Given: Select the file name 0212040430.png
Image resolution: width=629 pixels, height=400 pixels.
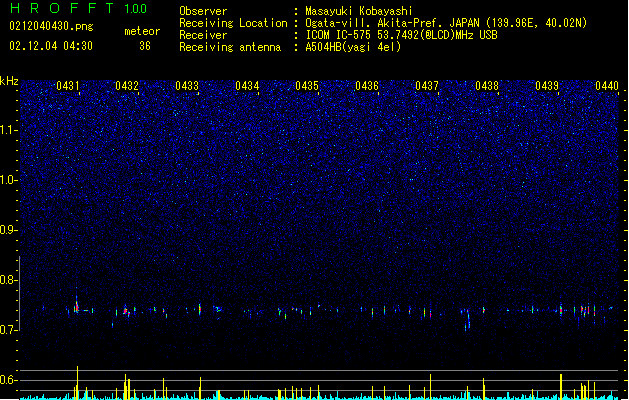Looking at the screenshot, I should 51,26.
